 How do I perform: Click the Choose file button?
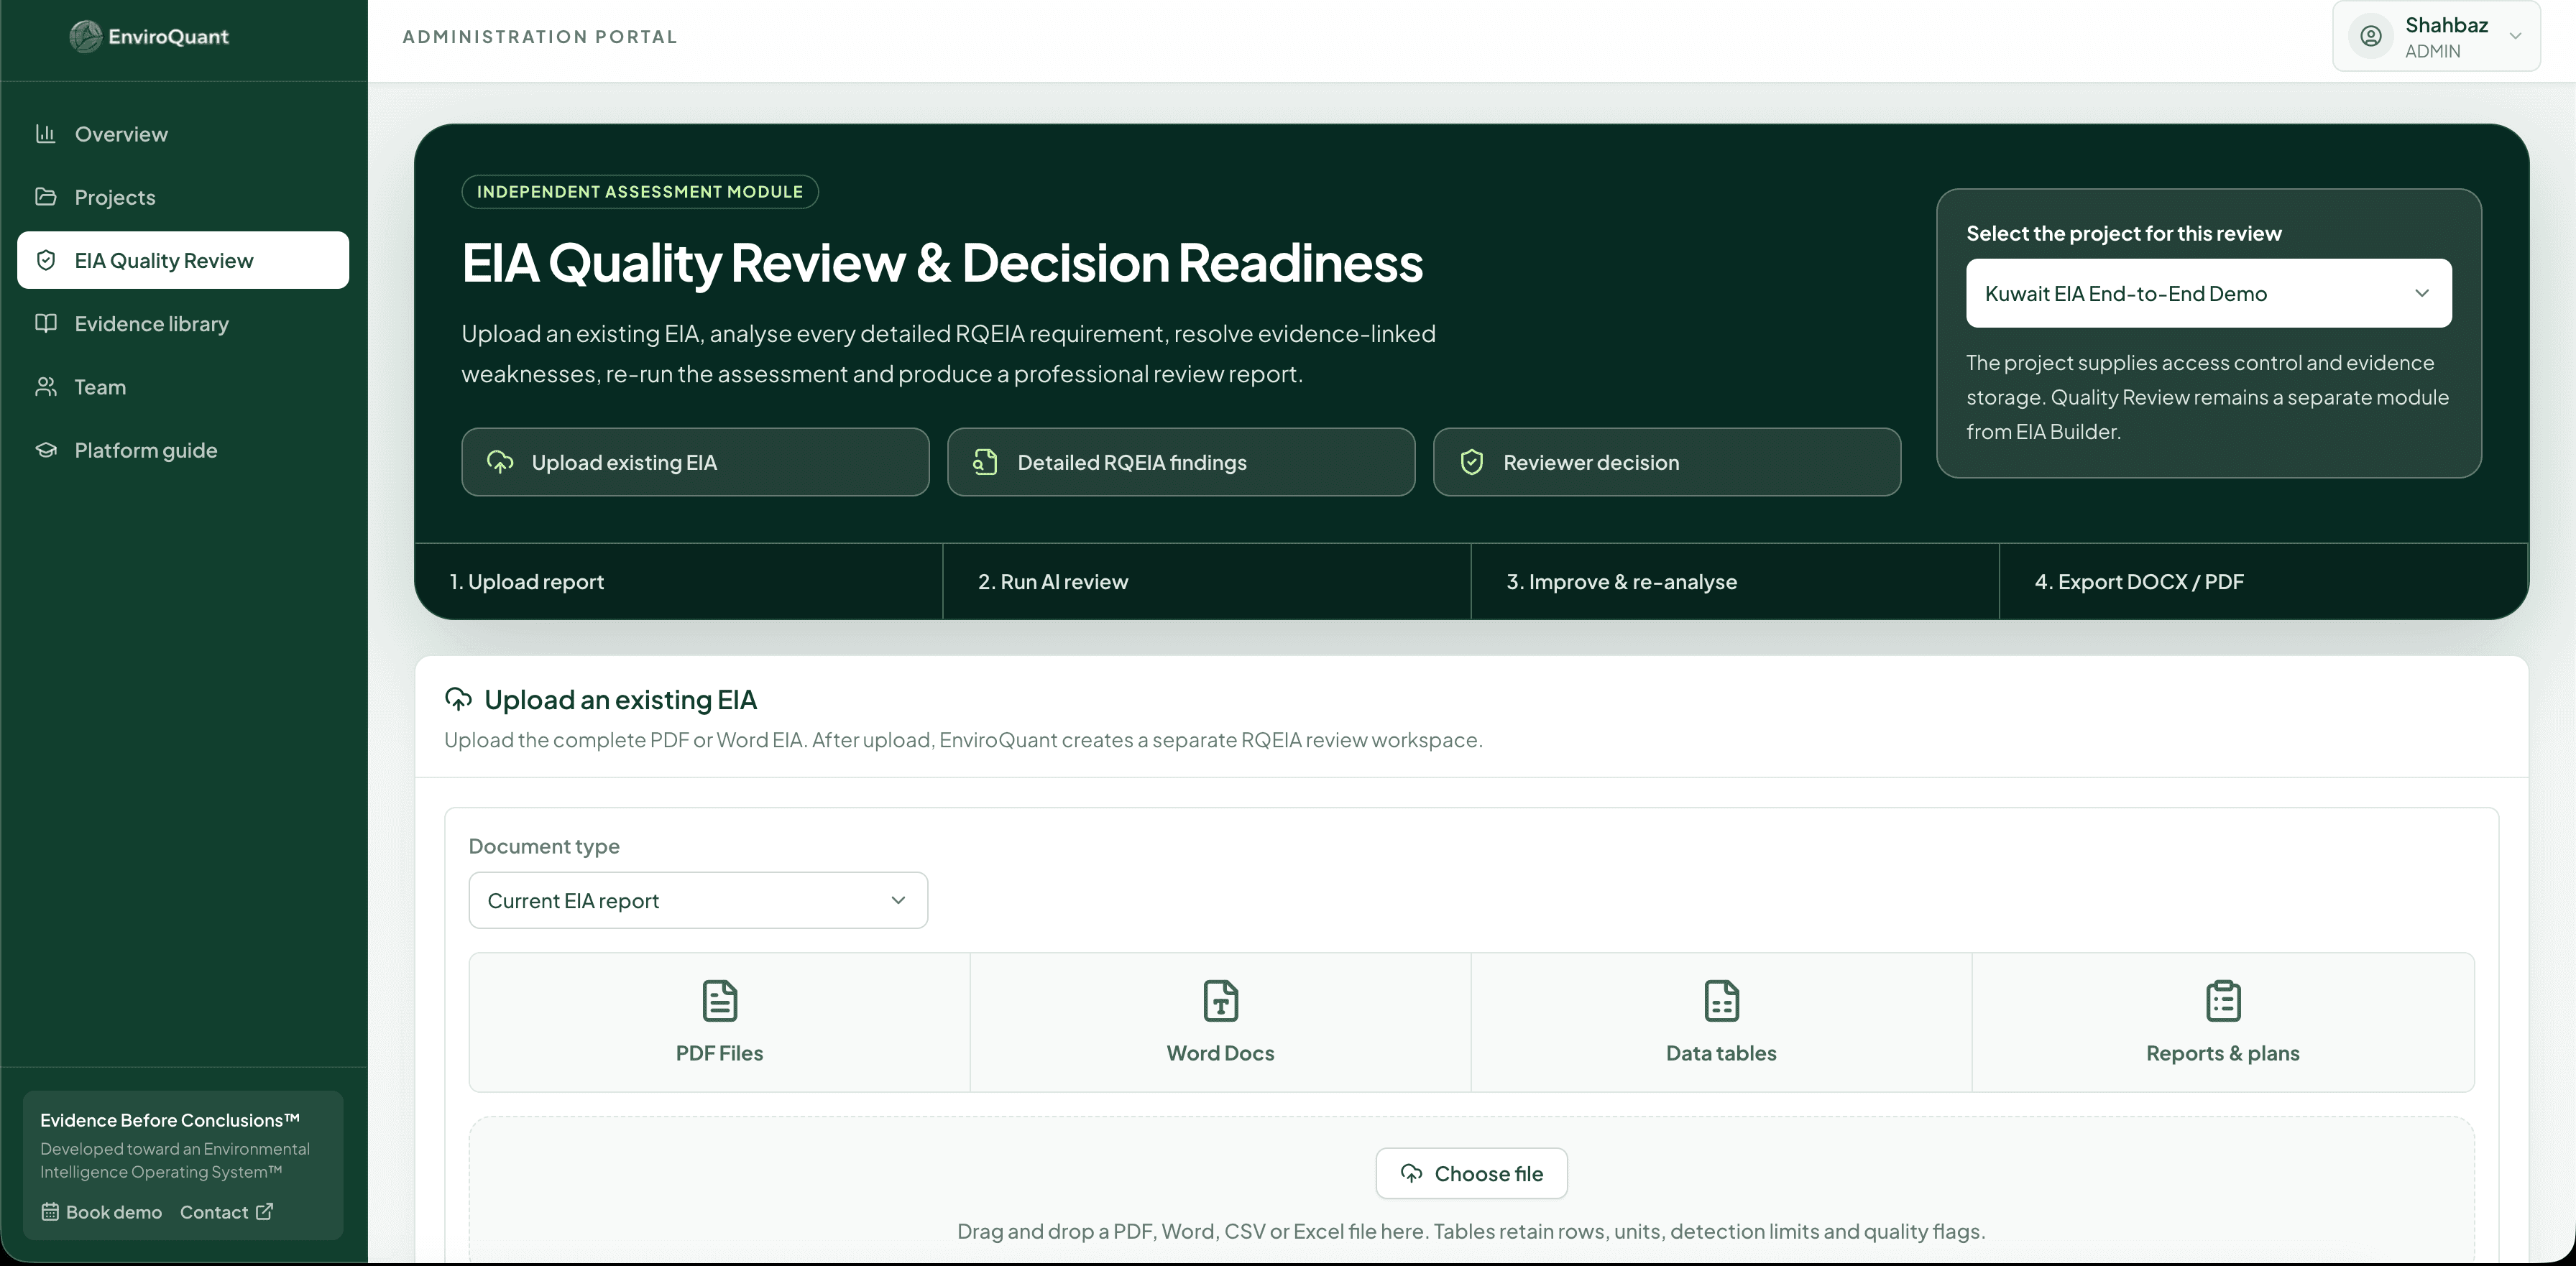(1471, 1173)
